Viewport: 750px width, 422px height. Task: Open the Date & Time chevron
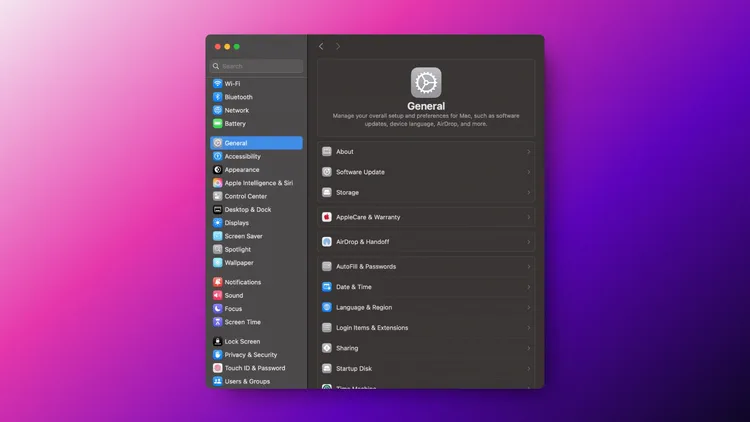tap(529, 287)
